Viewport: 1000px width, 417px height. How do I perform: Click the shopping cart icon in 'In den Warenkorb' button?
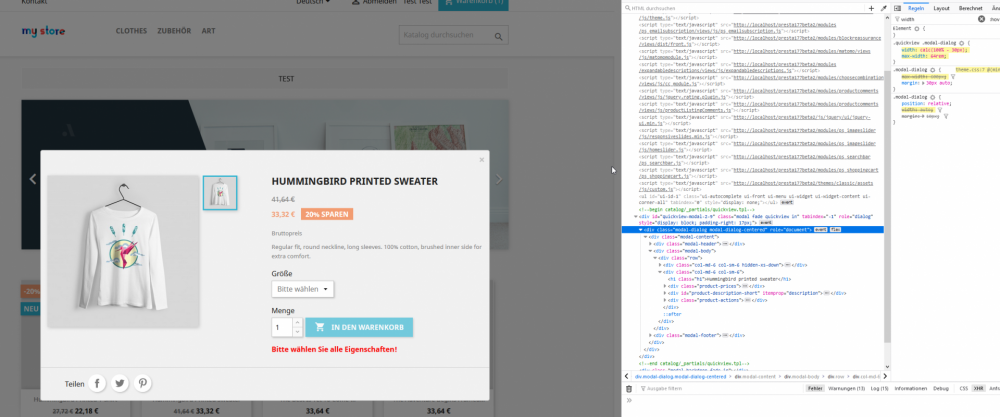(x=320, y=327)
